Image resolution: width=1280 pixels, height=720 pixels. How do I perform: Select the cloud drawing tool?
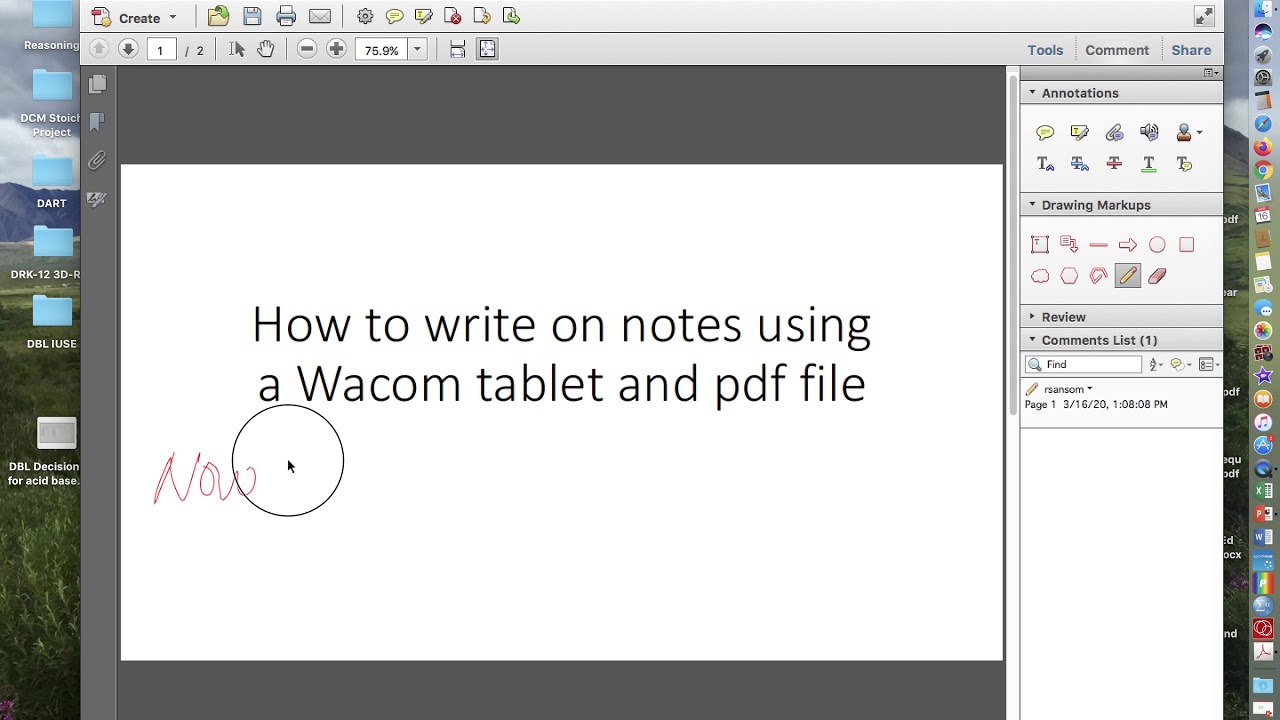1040,276
